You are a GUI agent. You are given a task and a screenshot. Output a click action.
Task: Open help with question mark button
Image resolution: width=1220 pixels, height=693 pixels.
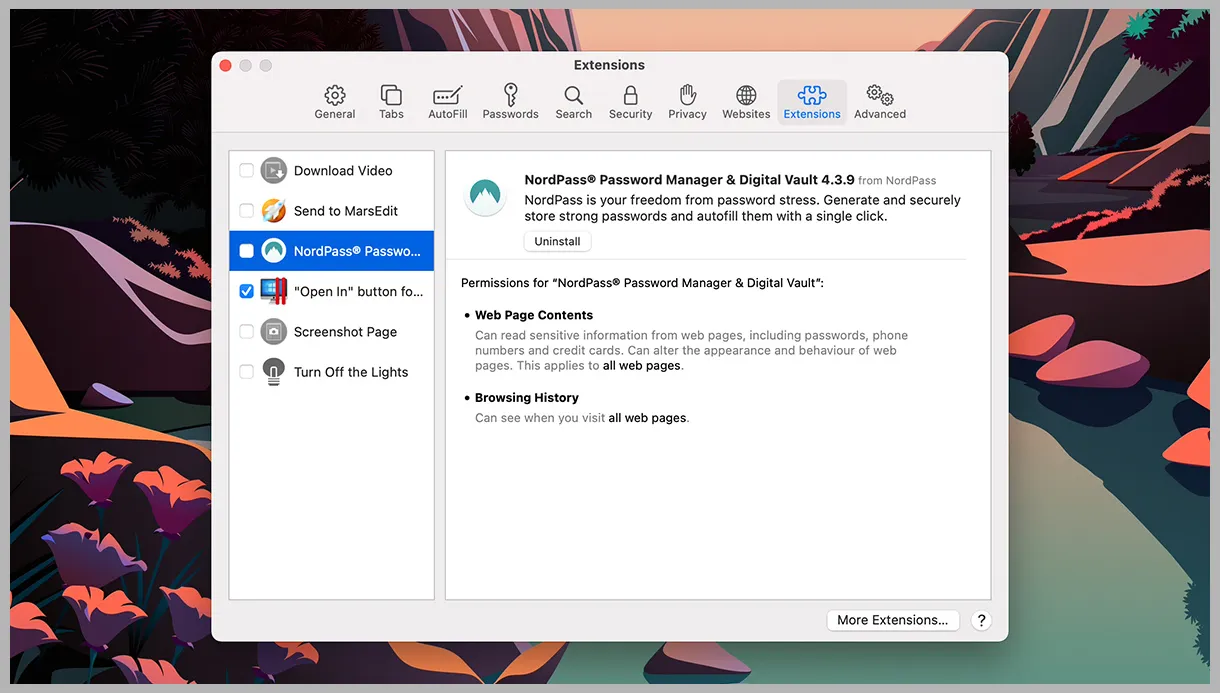coord(981,620)
